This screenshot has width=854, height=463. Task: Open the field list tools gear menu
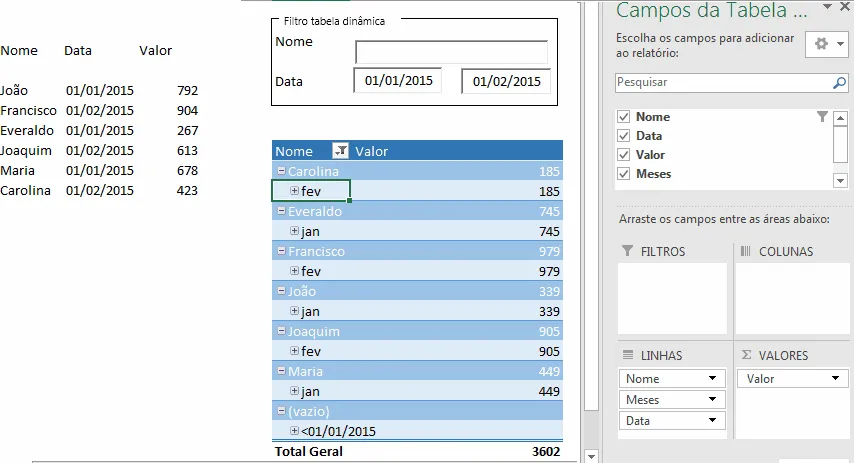point(827,44)
